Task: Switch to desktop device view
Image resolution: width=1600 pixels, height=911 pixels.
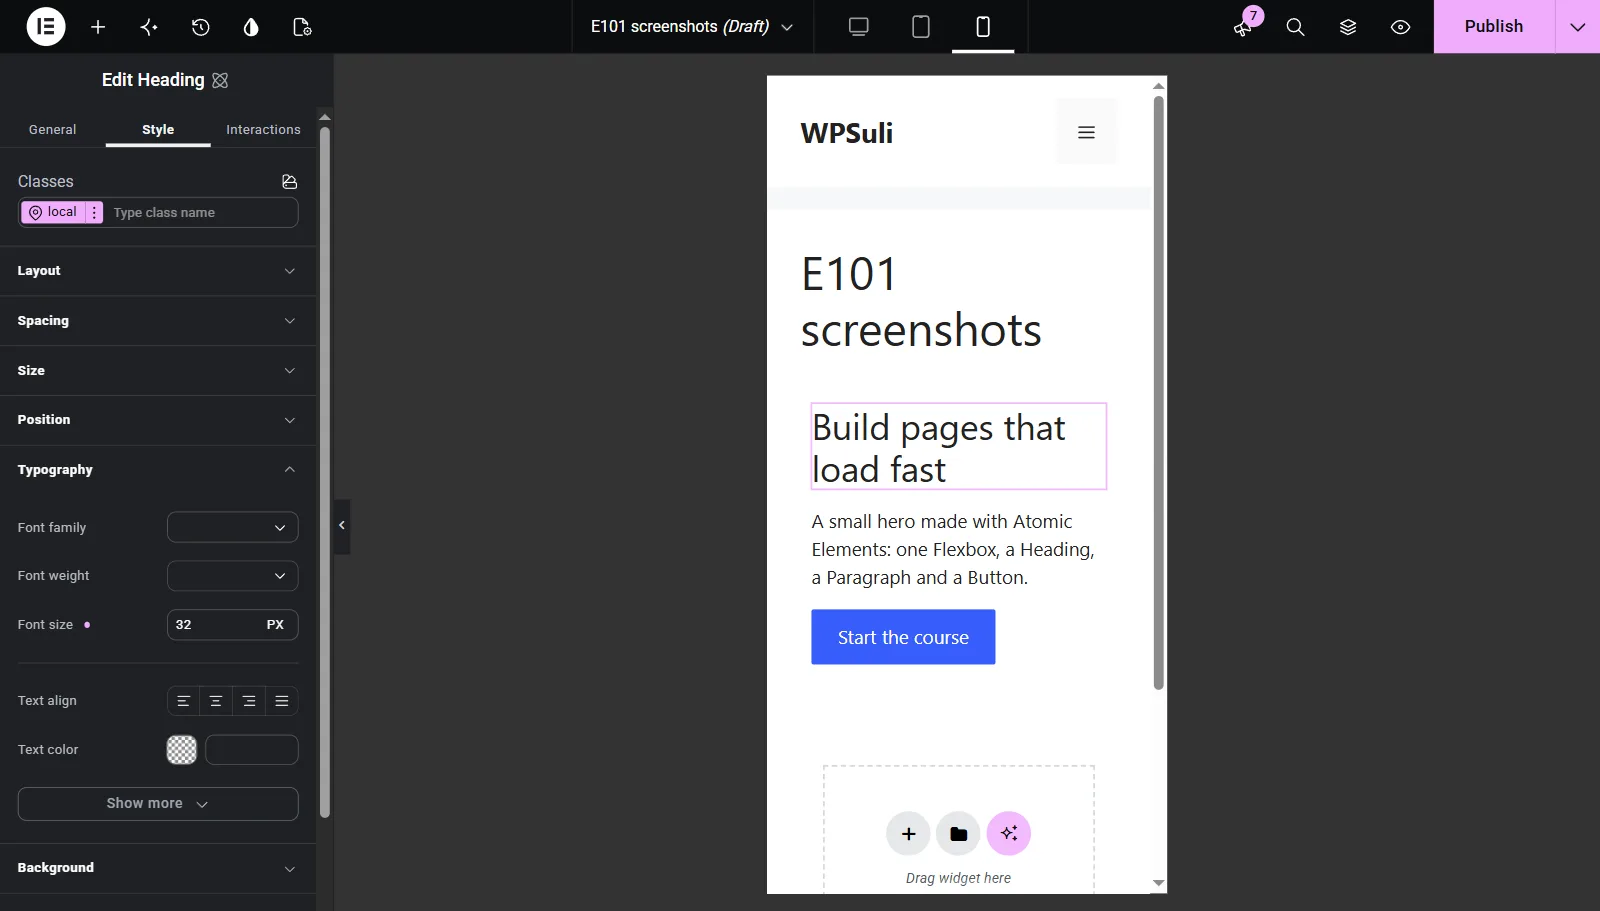Action: 858,27
